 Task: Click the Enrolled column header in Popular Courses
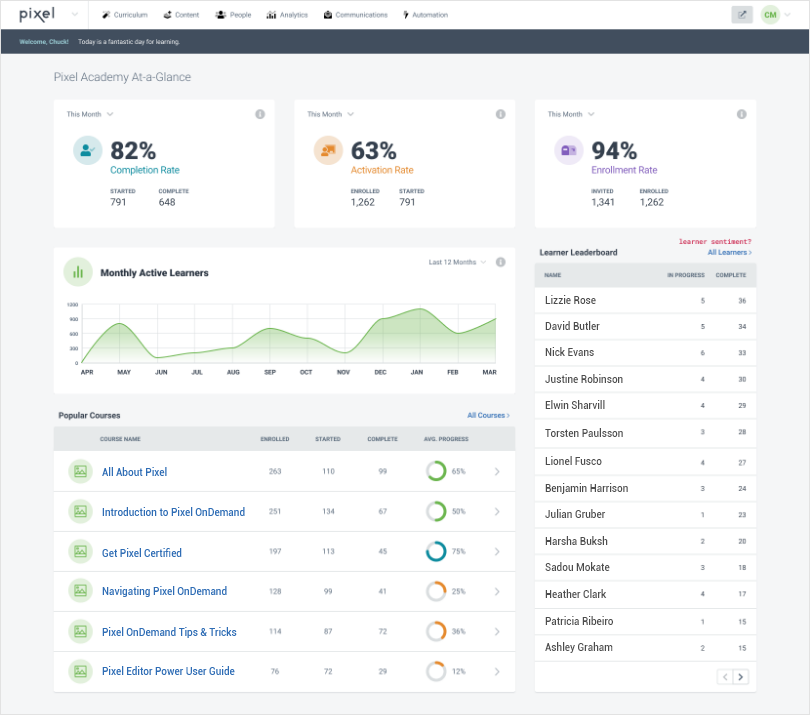(275, 439)
